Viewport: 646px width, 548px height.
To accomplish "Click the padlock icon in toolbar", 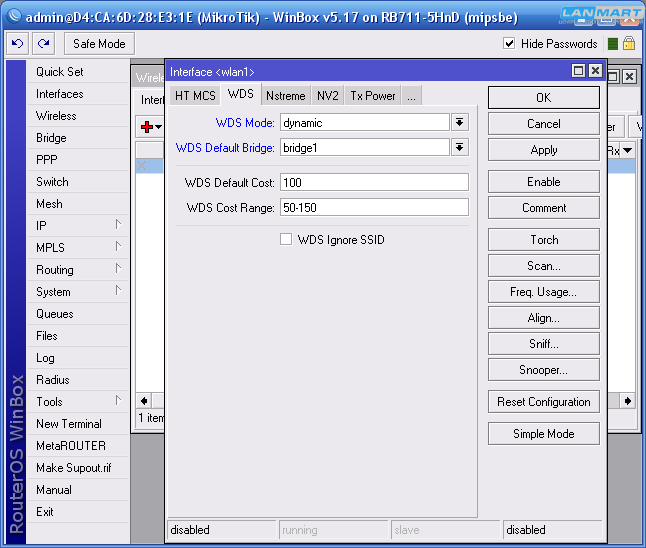I will 629,43.
